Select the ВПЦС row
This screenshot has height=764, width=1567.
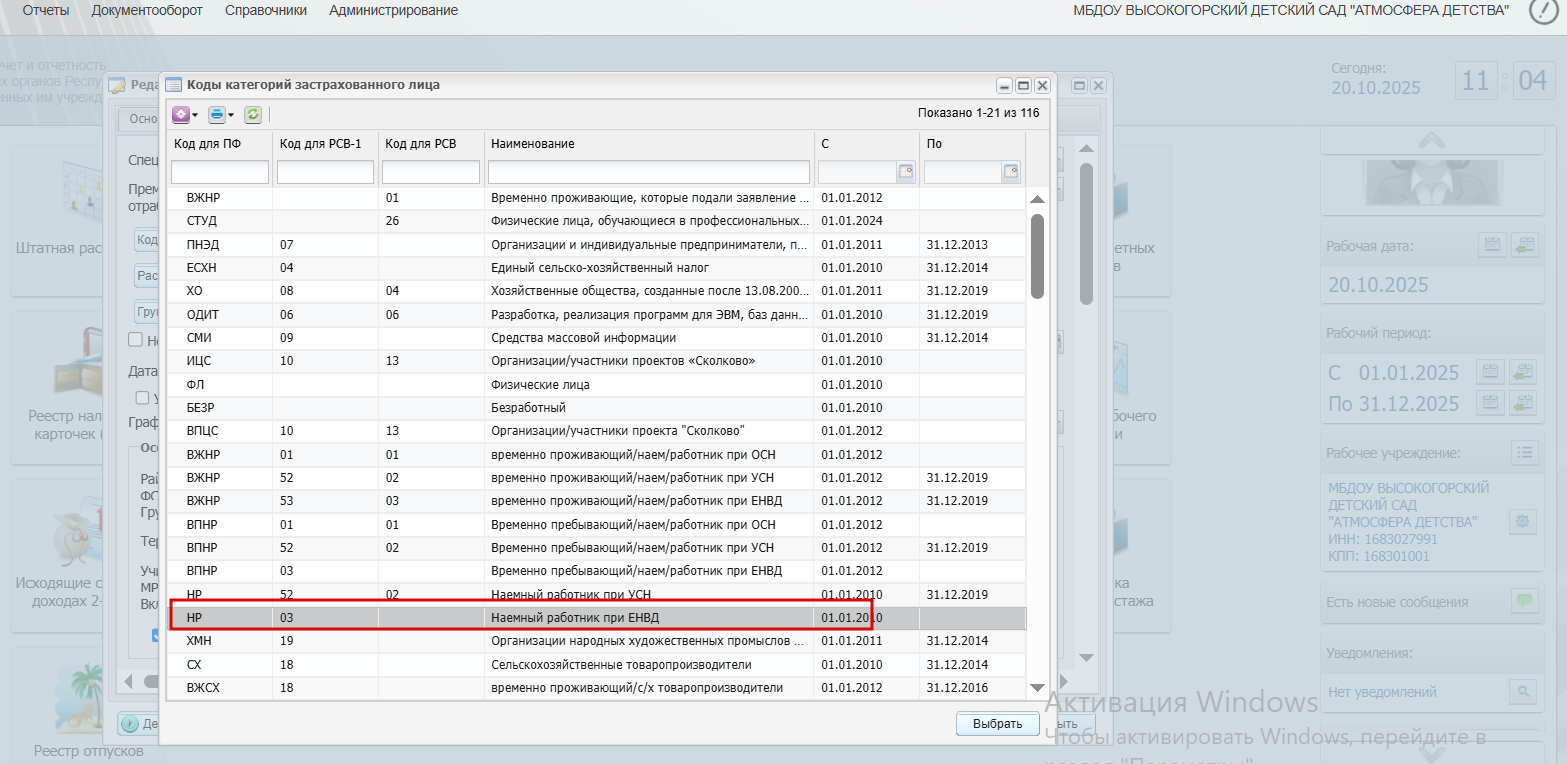coord(597,431)
